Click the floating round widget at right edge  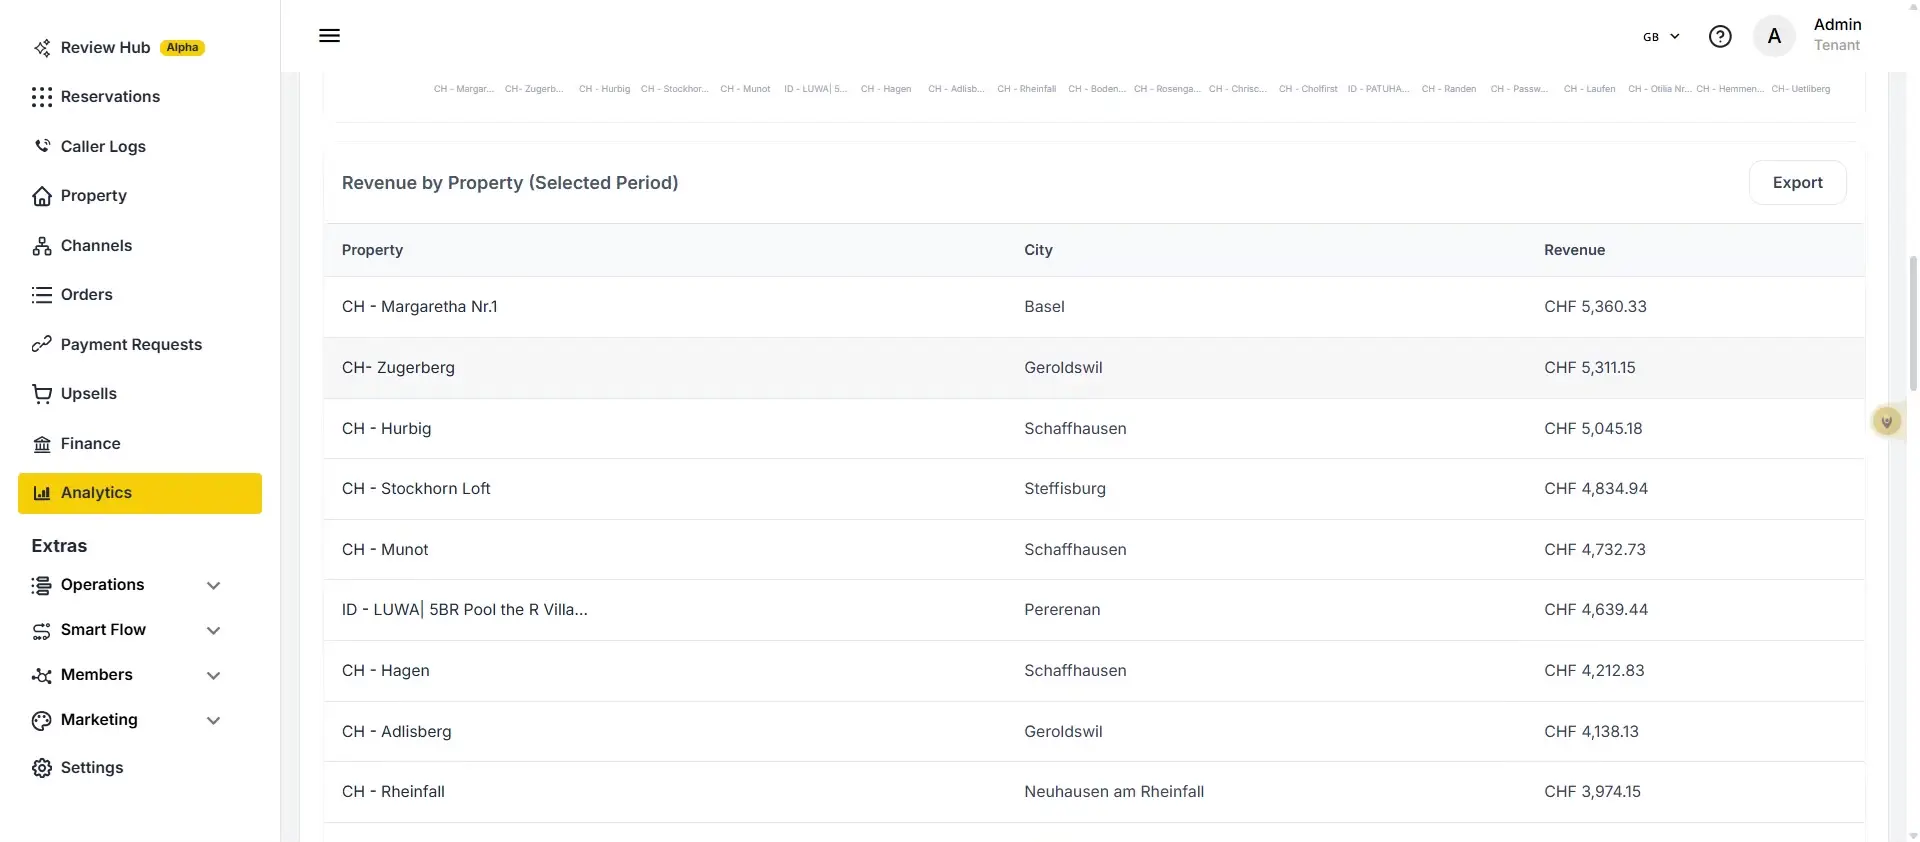point(1887,422)
